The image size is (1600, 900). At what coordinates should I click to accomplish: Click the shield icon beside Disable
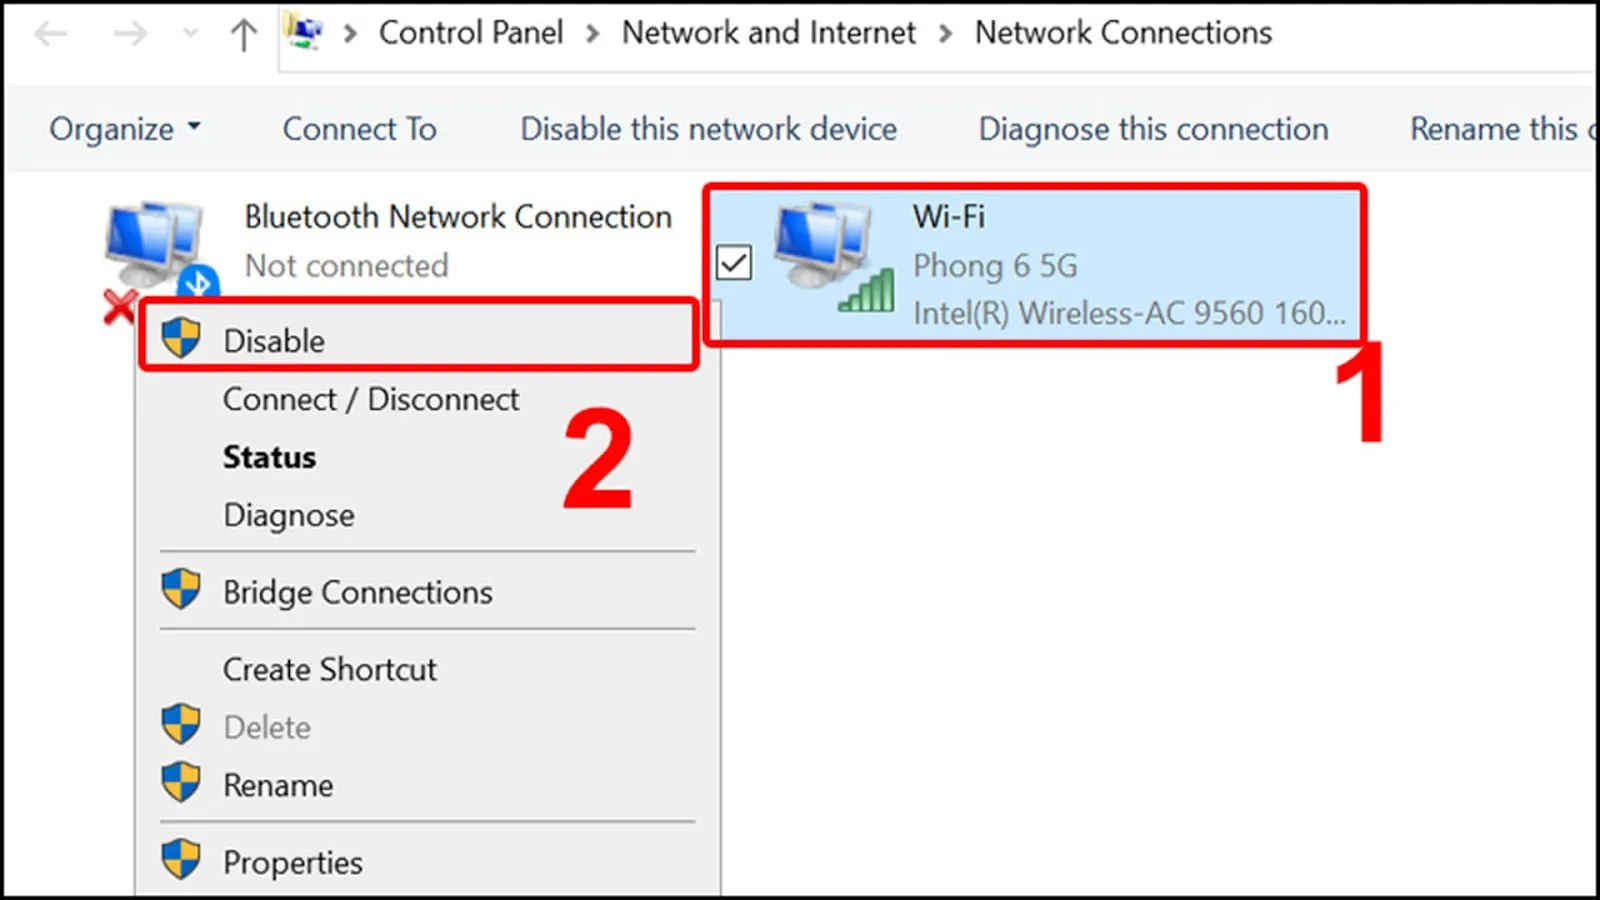pos(181,336)
